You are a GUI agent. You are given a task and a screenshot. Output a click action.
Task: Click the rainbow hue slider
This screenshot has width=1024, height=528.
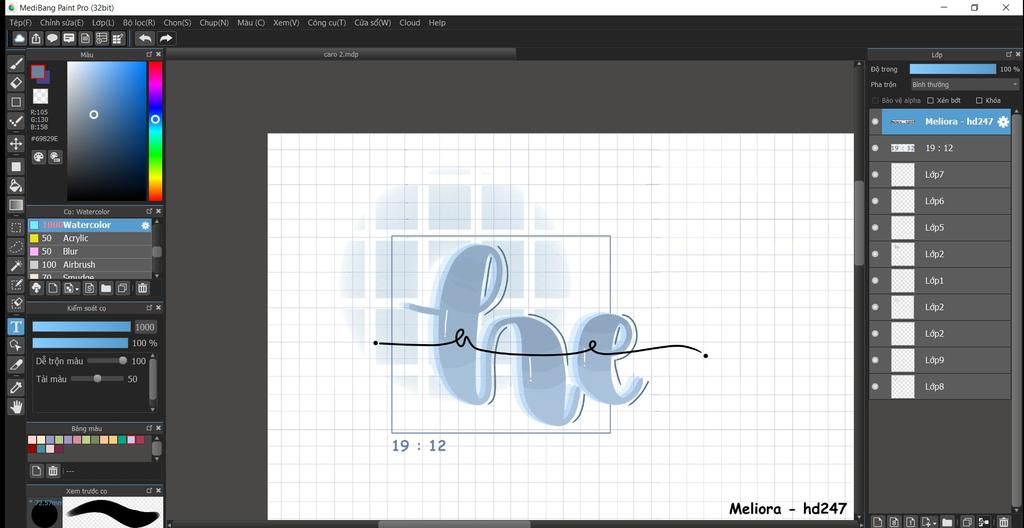[155, 131]
